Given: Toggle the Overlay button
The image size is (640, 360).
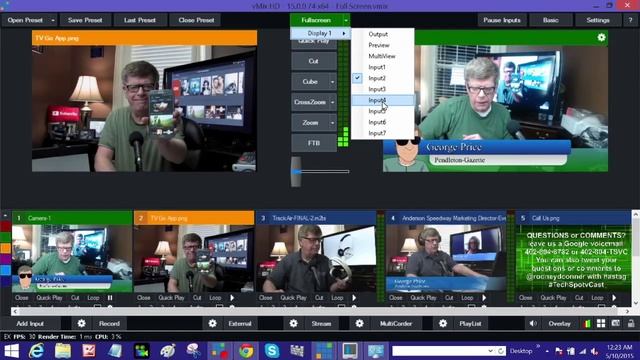Looking at the screenshot, I should (x=559, y=324).
